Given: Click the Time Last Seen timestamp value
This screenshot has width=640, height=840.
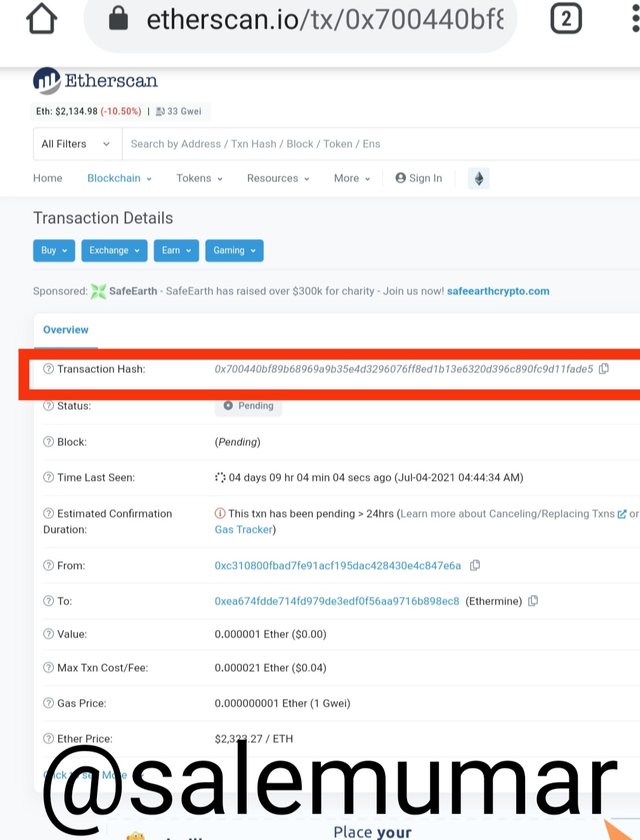Looking at the screenshot, I should 375,478.
